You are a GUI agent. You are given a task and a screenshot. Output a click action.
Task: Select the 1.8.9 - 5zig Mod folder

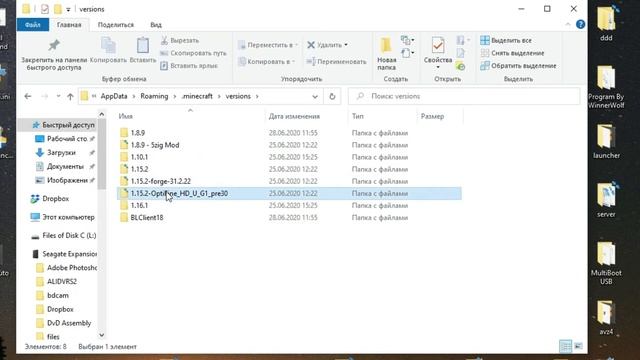pos(155,145)
